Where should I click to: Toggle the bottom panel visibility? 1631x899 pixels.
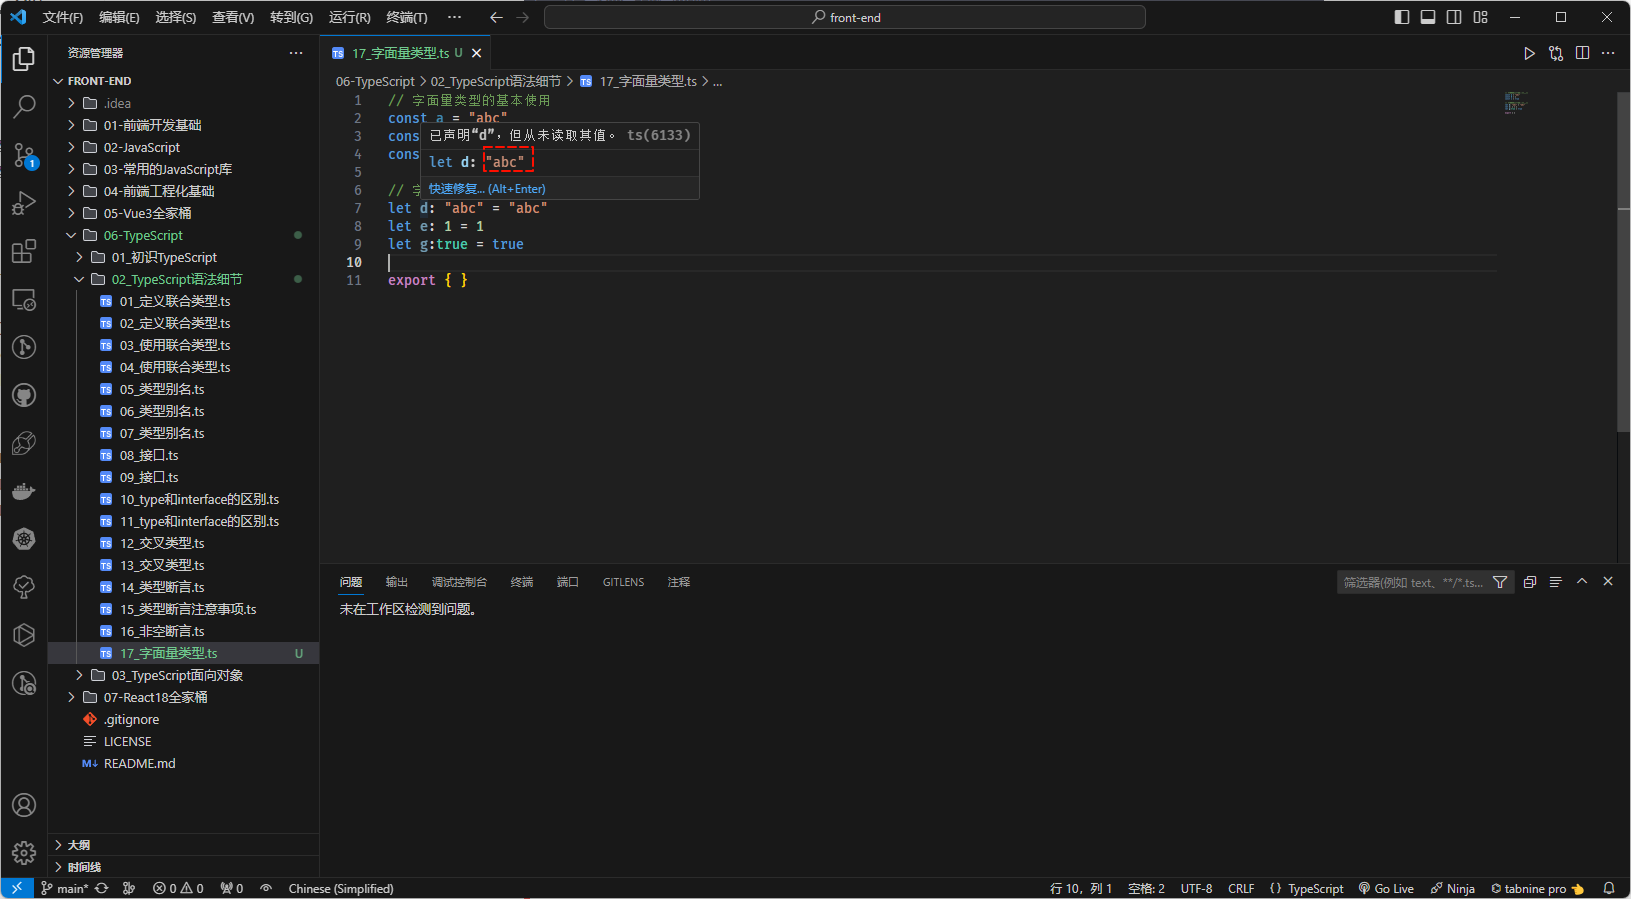(x=1428, y=17)
